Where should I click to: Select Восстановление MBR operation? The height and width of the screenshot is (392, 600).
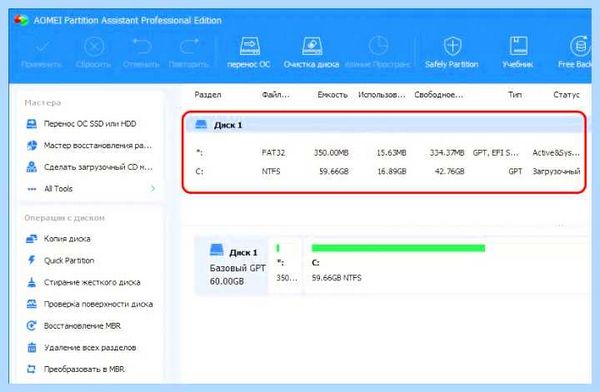coord(73,326)
